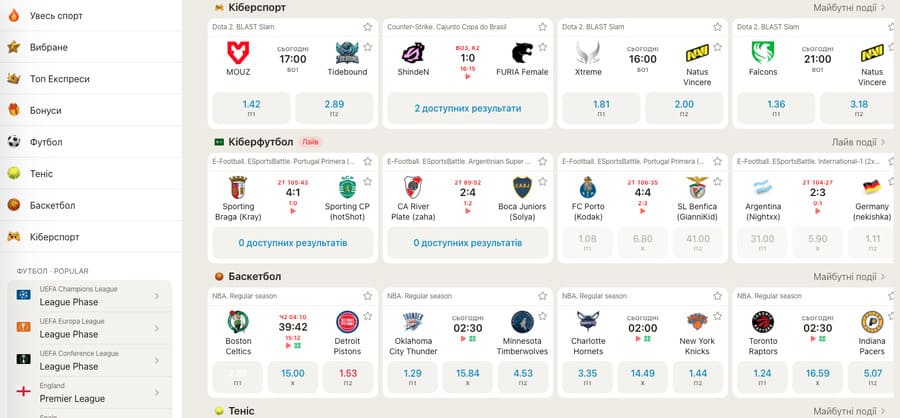The height and width of the screenshot is (418, 900).
Task: Expand UEFA Europa League League Phase
Action: pyautogui.click(x=158, y=328)
